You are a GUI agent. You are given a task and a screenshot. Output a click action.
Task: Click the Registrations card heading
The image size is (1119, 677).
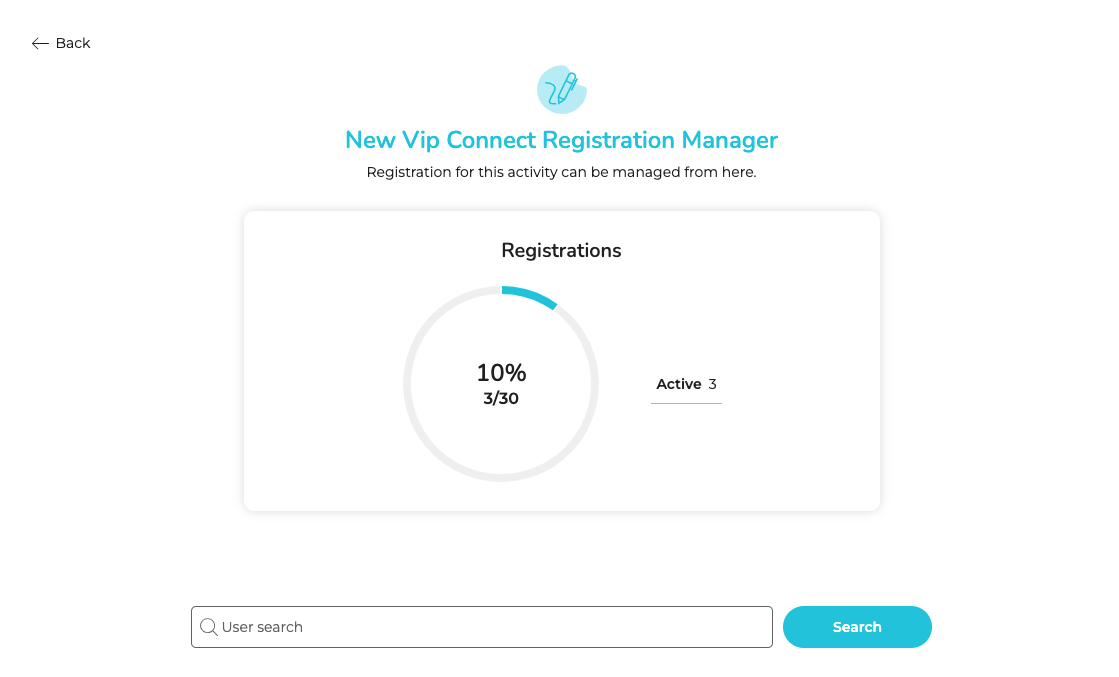[x=561, y=250]
